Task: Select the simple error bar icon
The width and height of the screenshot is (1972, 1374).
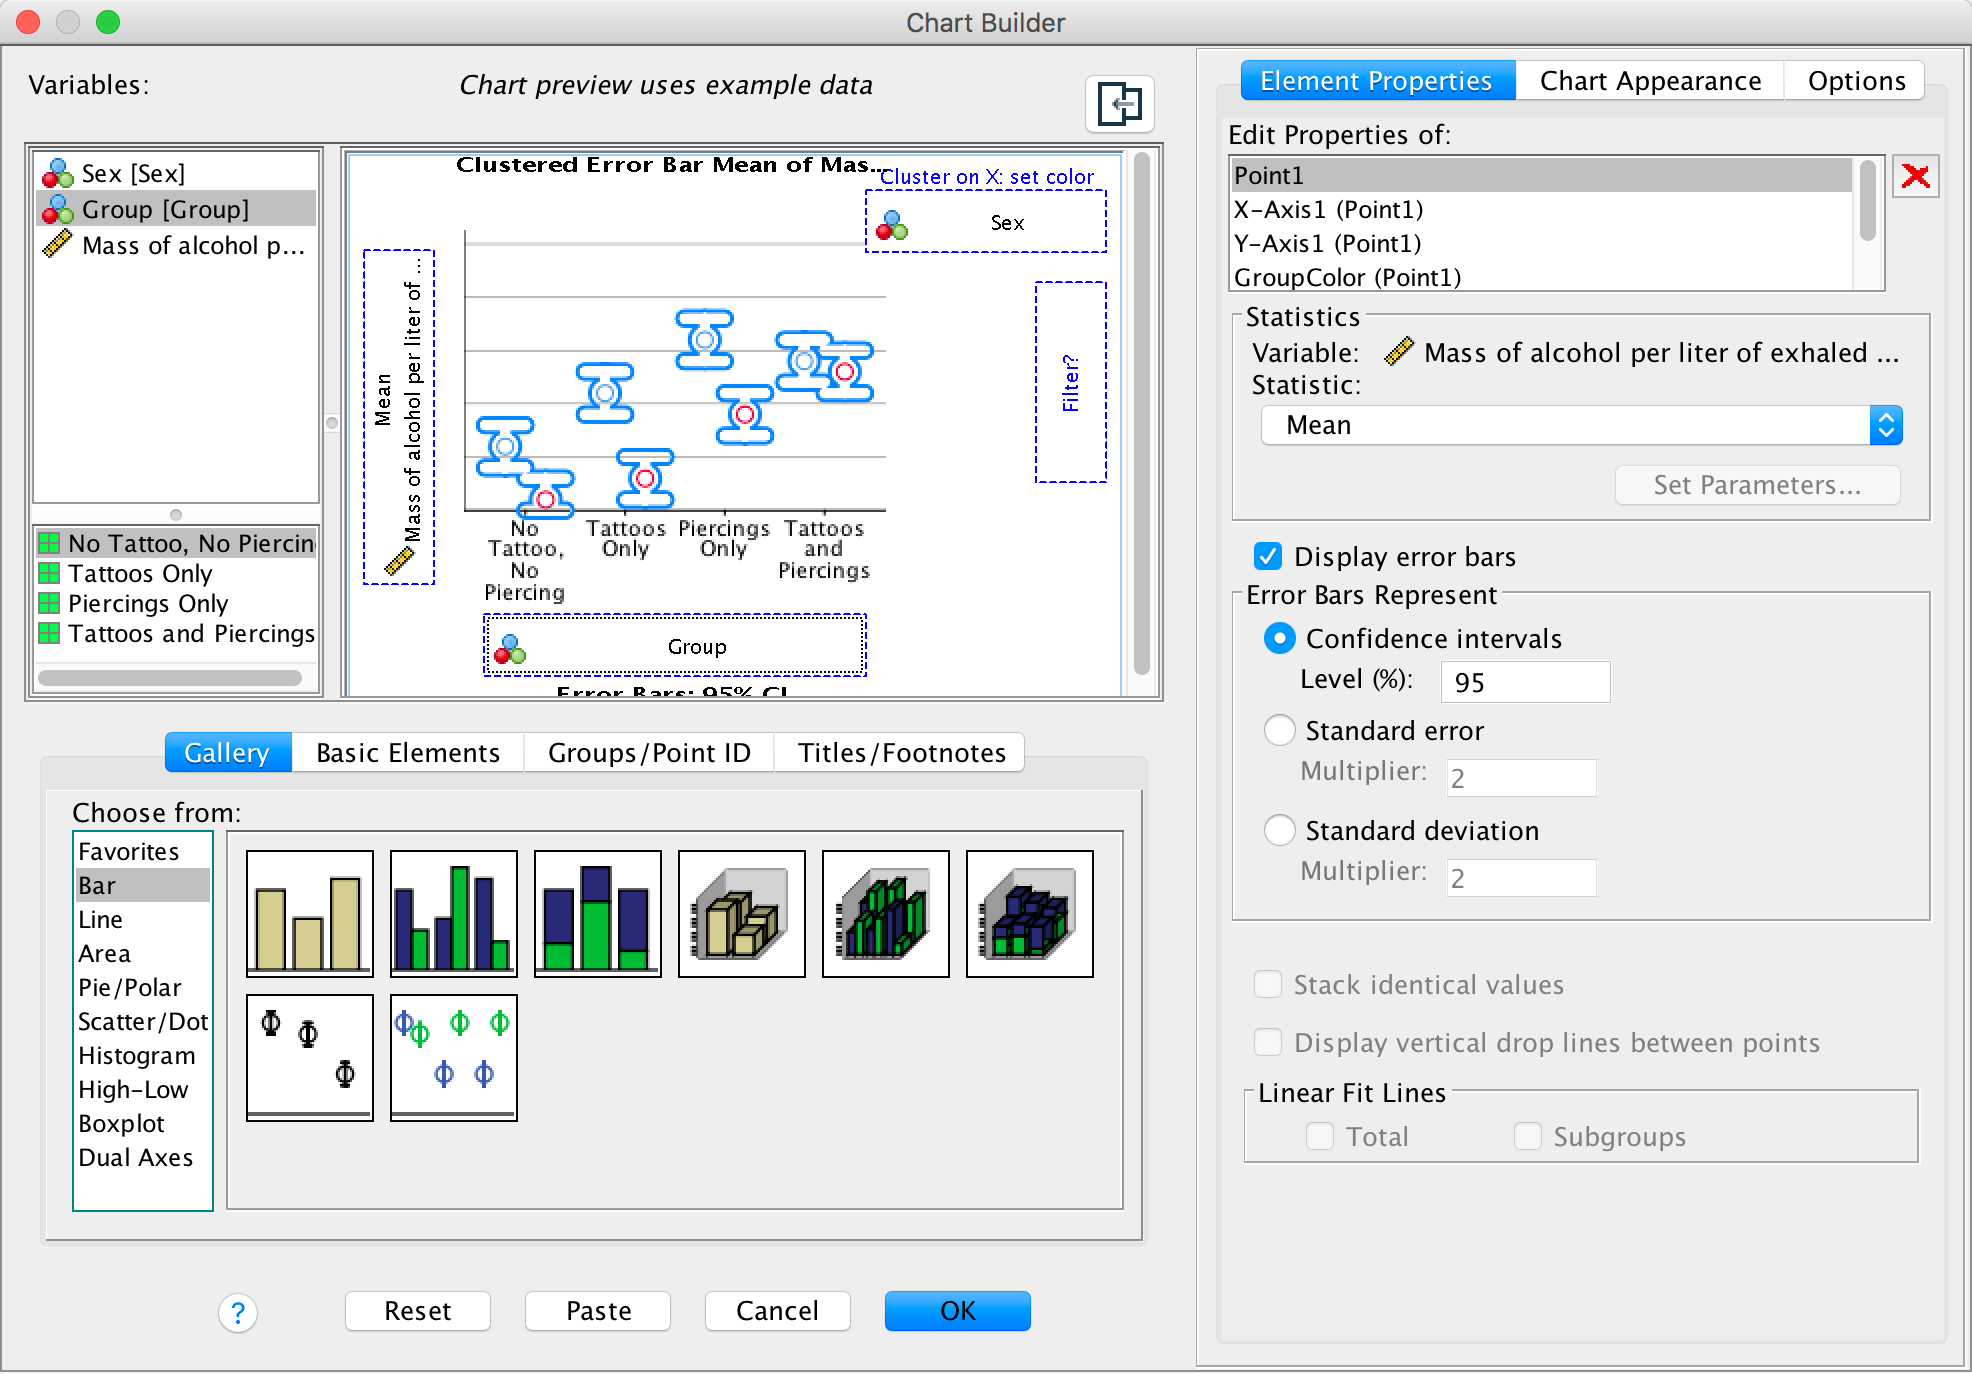Action: point(310,1057)
